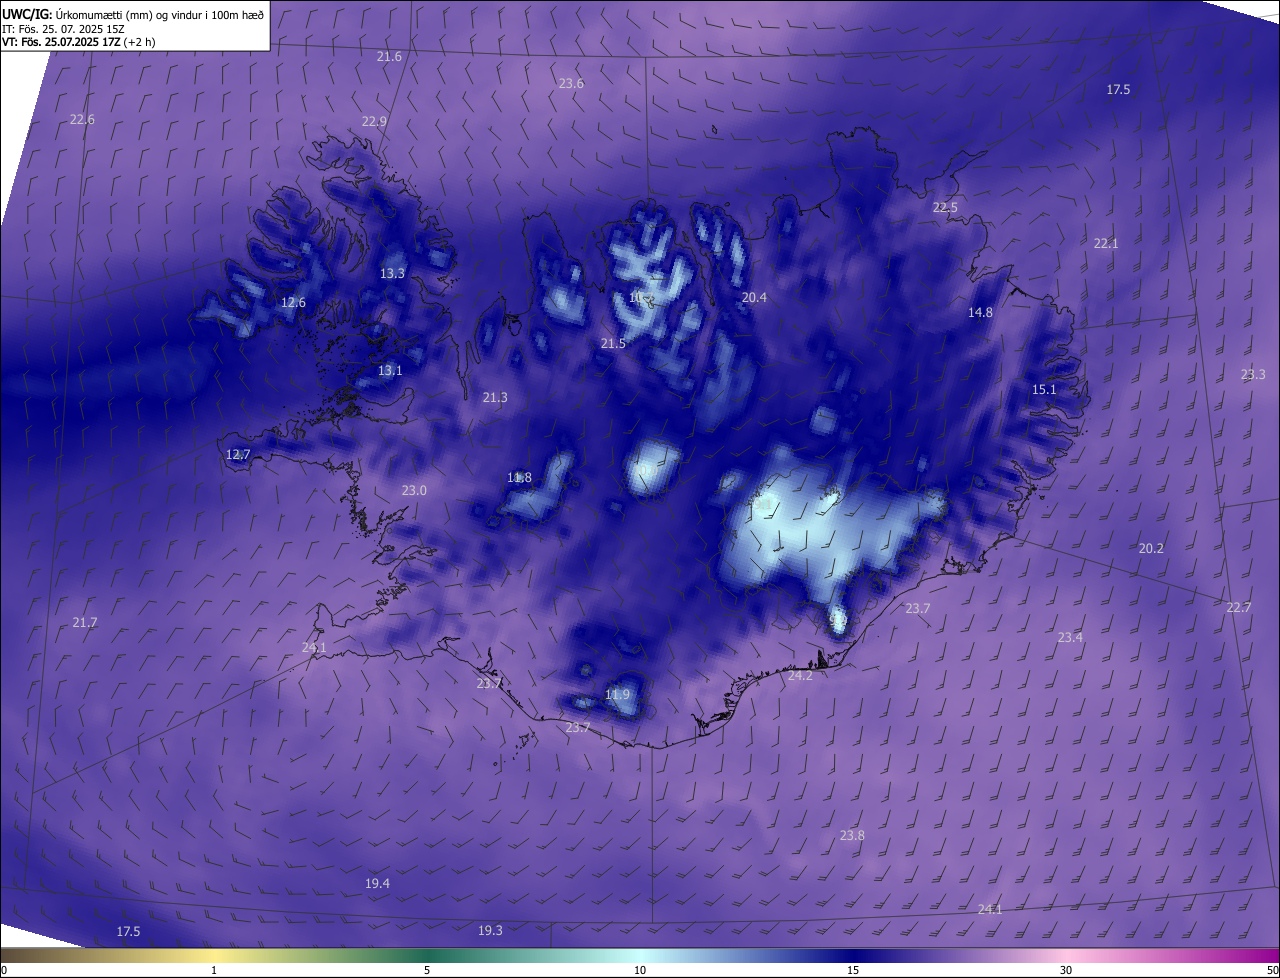Click the 21.5 value label

pyautogui.click(x=613, y=344)
